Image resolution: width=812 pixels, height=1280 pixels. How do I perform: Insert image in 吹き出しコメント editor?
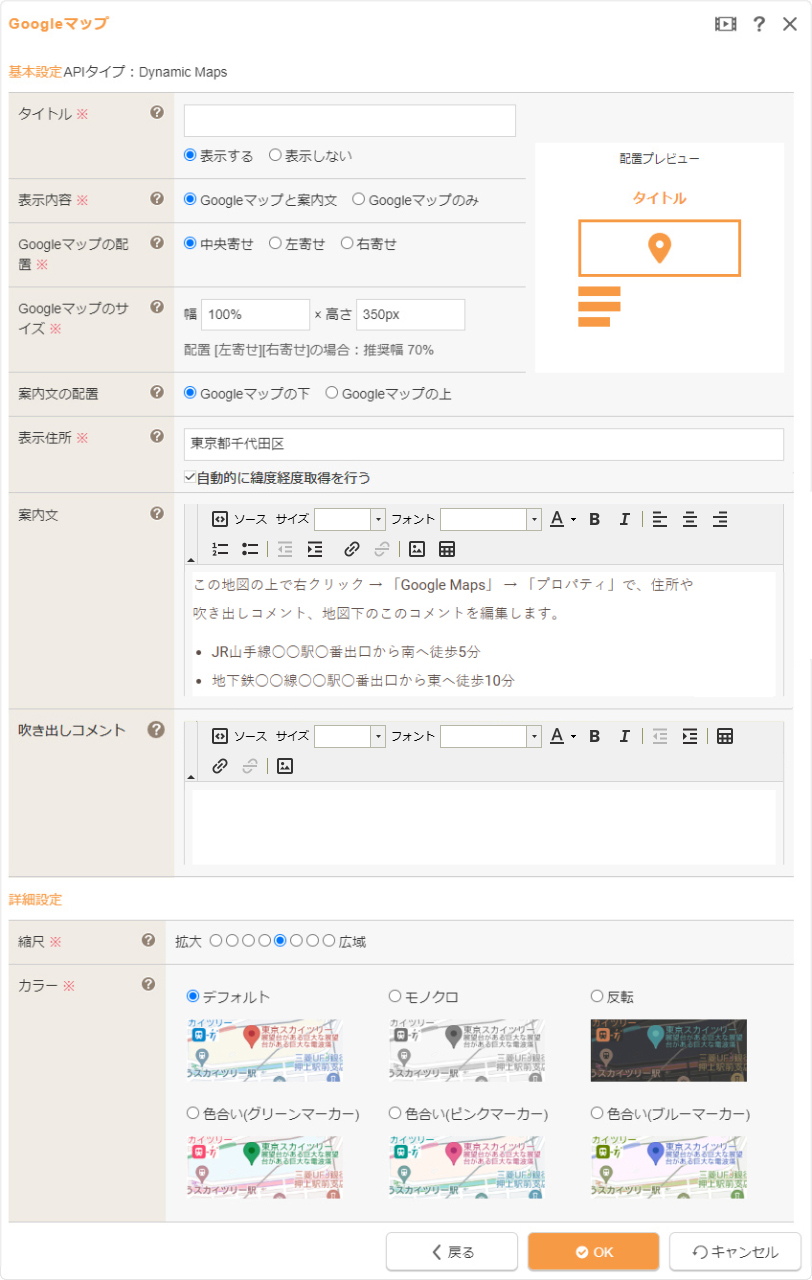(x=285, y=766)
